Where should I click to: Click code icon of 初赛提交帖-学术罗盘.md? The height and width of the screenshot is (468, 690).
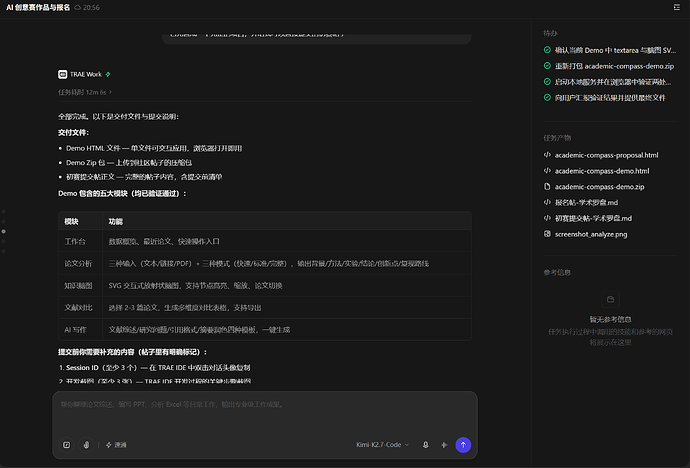(x=547, y=218)
